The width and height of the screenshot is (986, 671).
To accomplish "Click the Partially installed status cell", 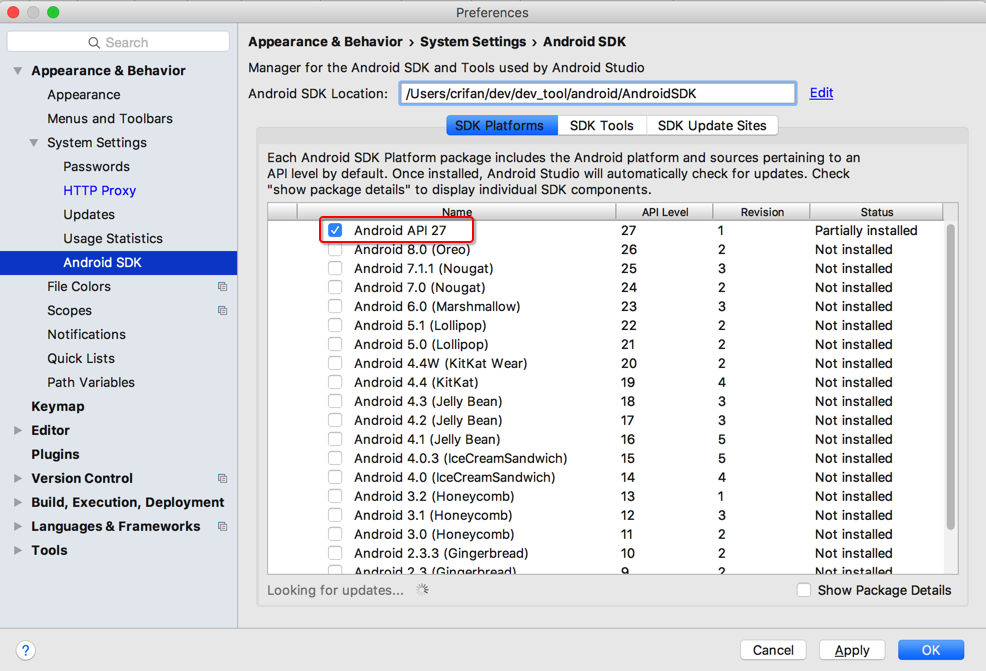I will click(x=866, y=230).
